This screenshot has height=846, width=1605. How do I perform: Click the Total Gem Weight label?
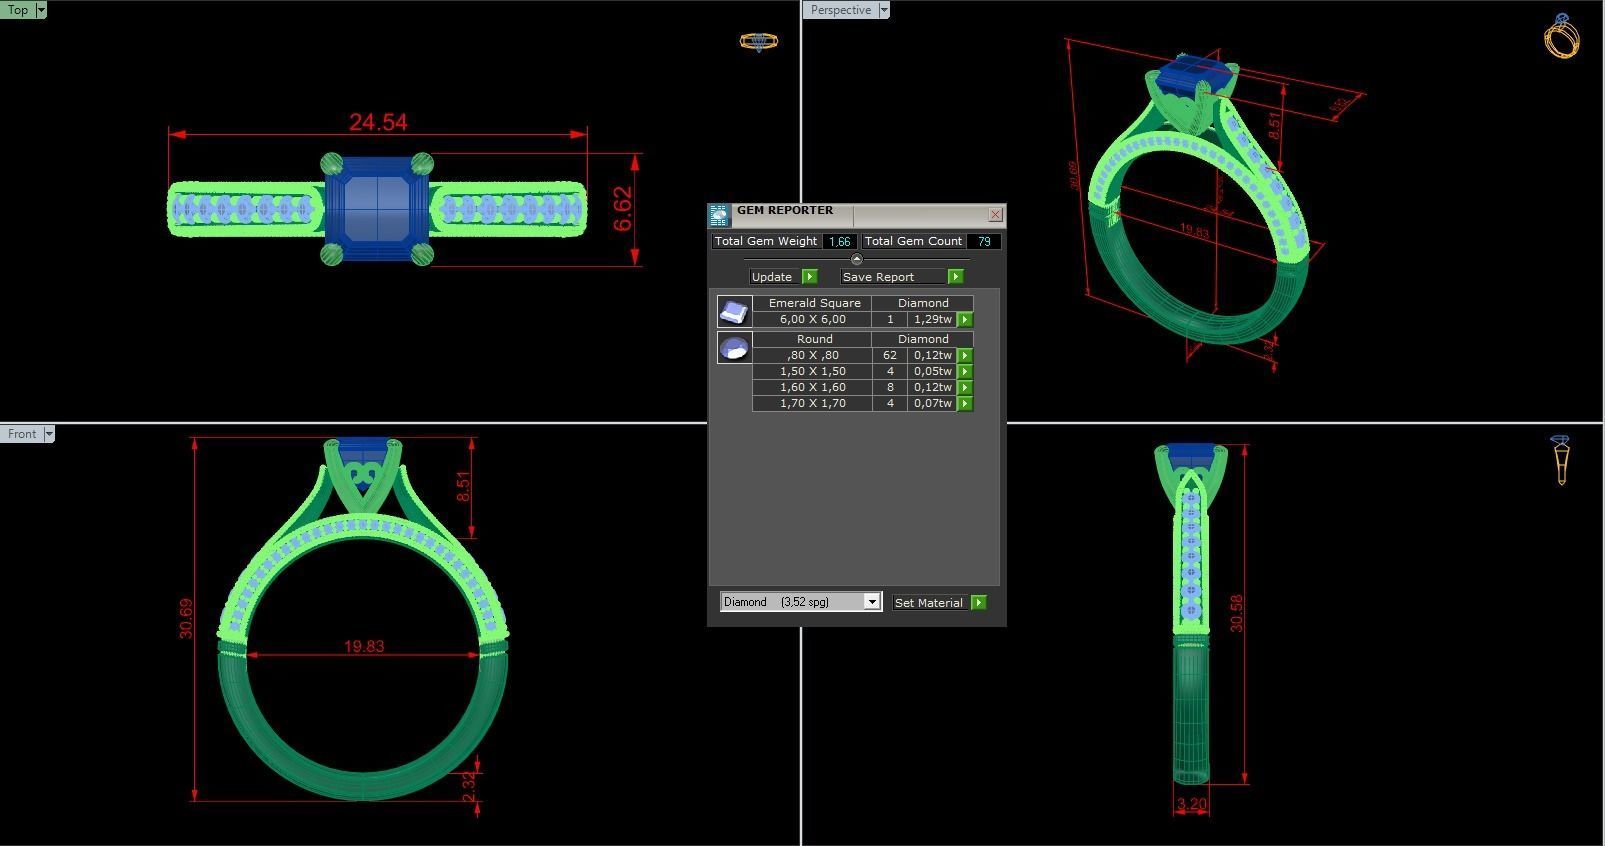click(x=766, y=242)
